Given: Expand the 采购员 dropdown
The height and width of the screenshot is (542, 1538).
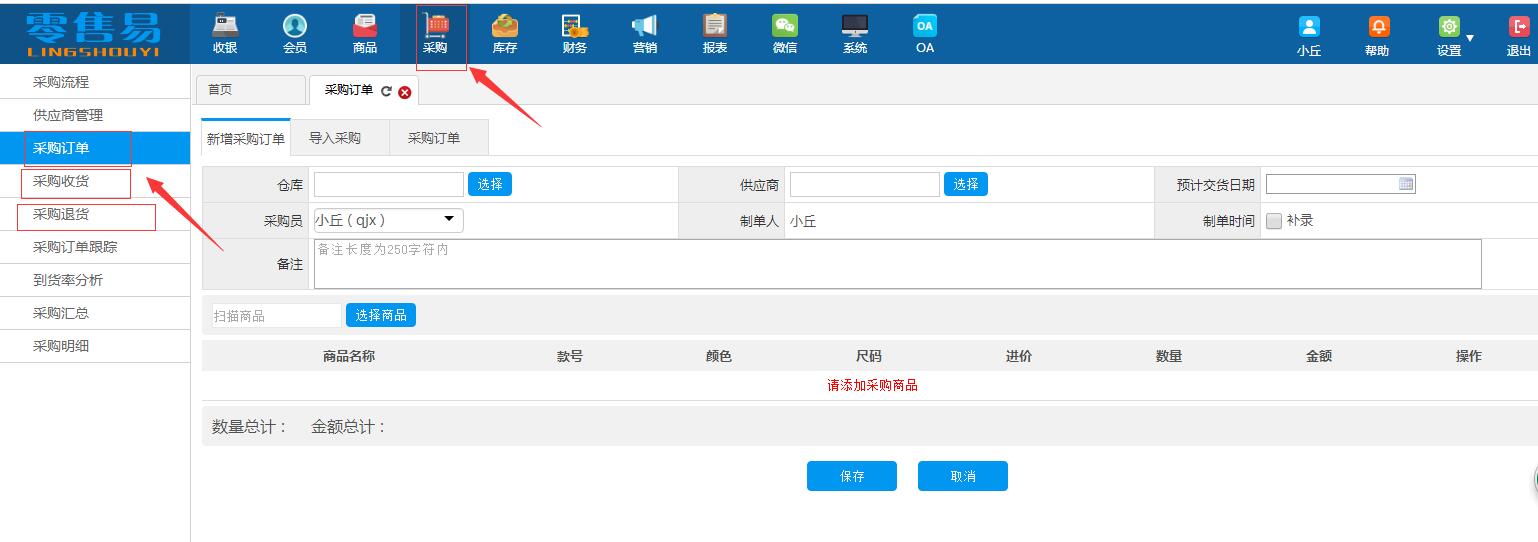Looking at the screenshot, I should point(448,219).
